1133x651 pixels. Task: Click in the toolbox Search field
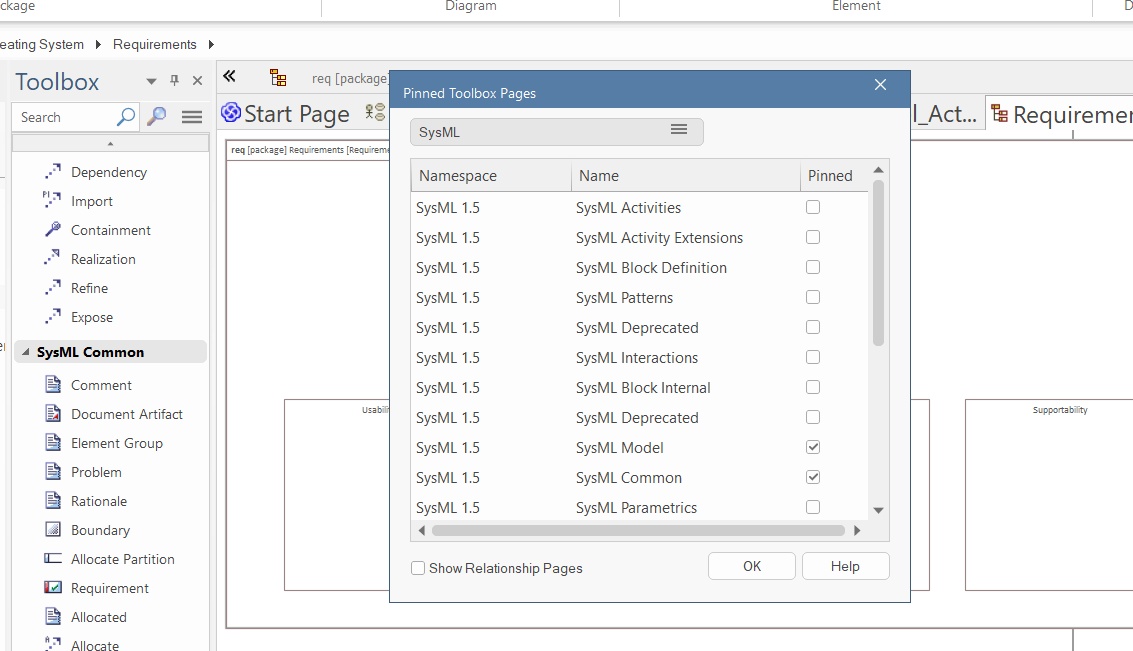pos(65,117)
